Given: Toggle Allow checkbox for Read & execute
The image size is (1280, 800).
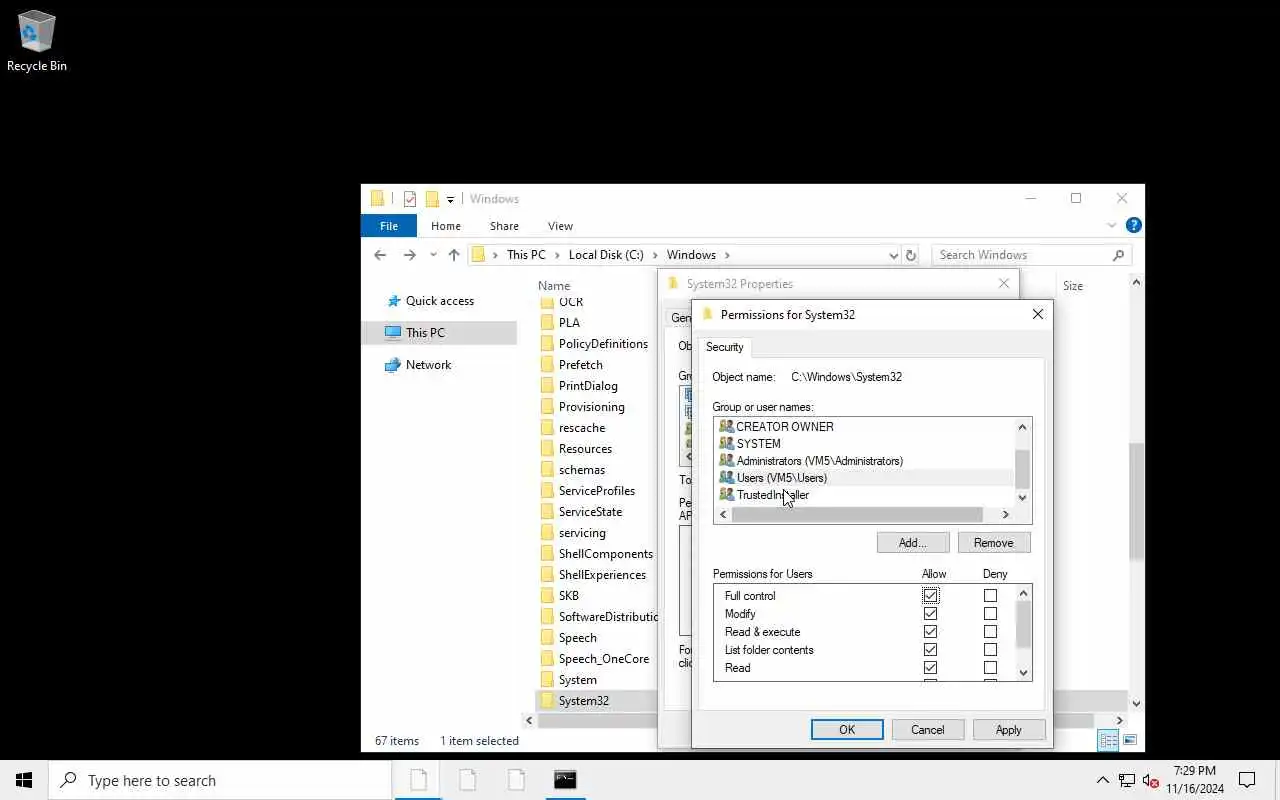Looking at the screenshot, I should [x=930, y=632].
